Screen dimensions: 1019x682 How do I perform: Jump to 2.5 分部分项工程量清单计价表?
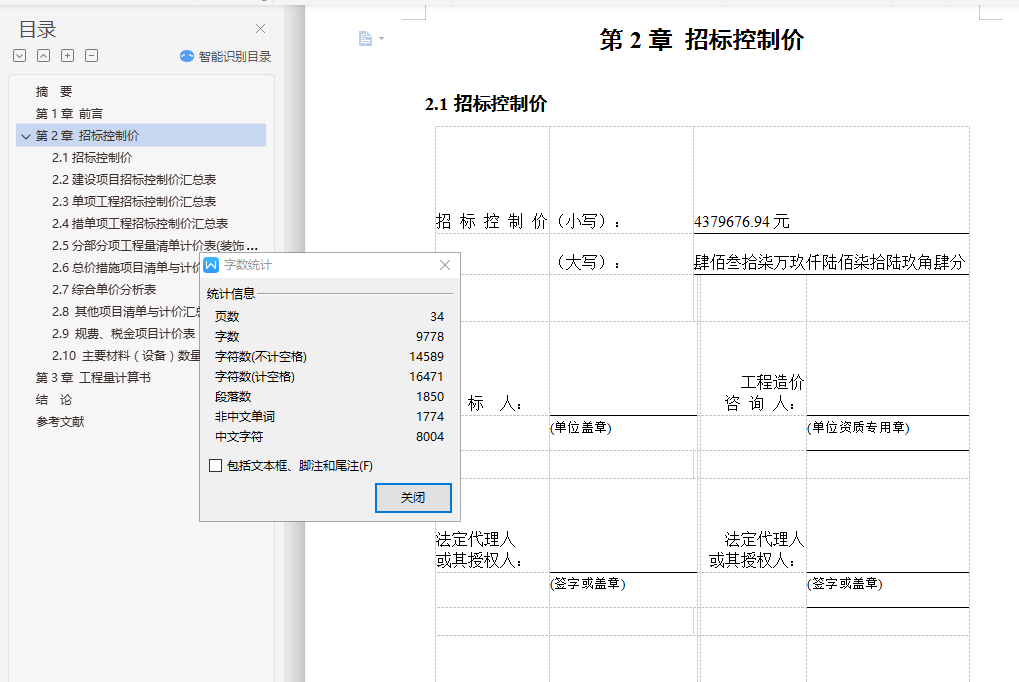click(155, 246)
